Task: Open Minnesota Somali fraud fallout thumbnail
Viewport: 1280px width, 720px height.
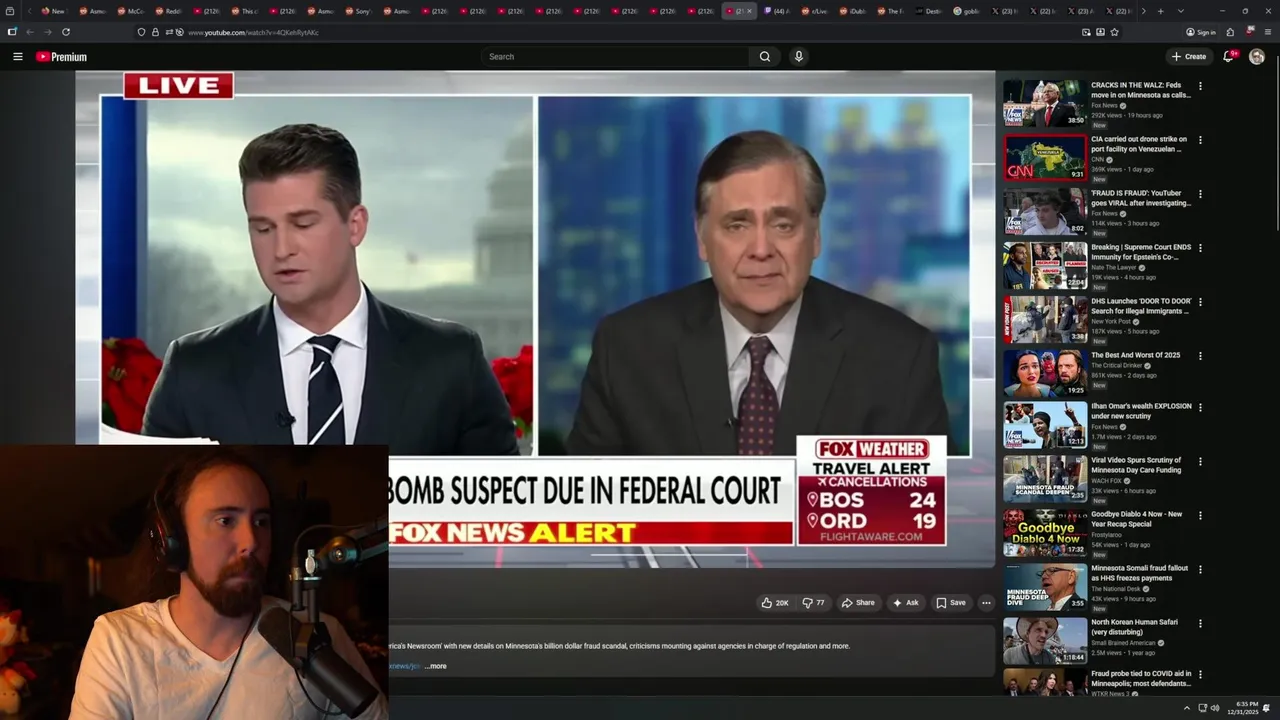Action: click(x=1045, y=587)
